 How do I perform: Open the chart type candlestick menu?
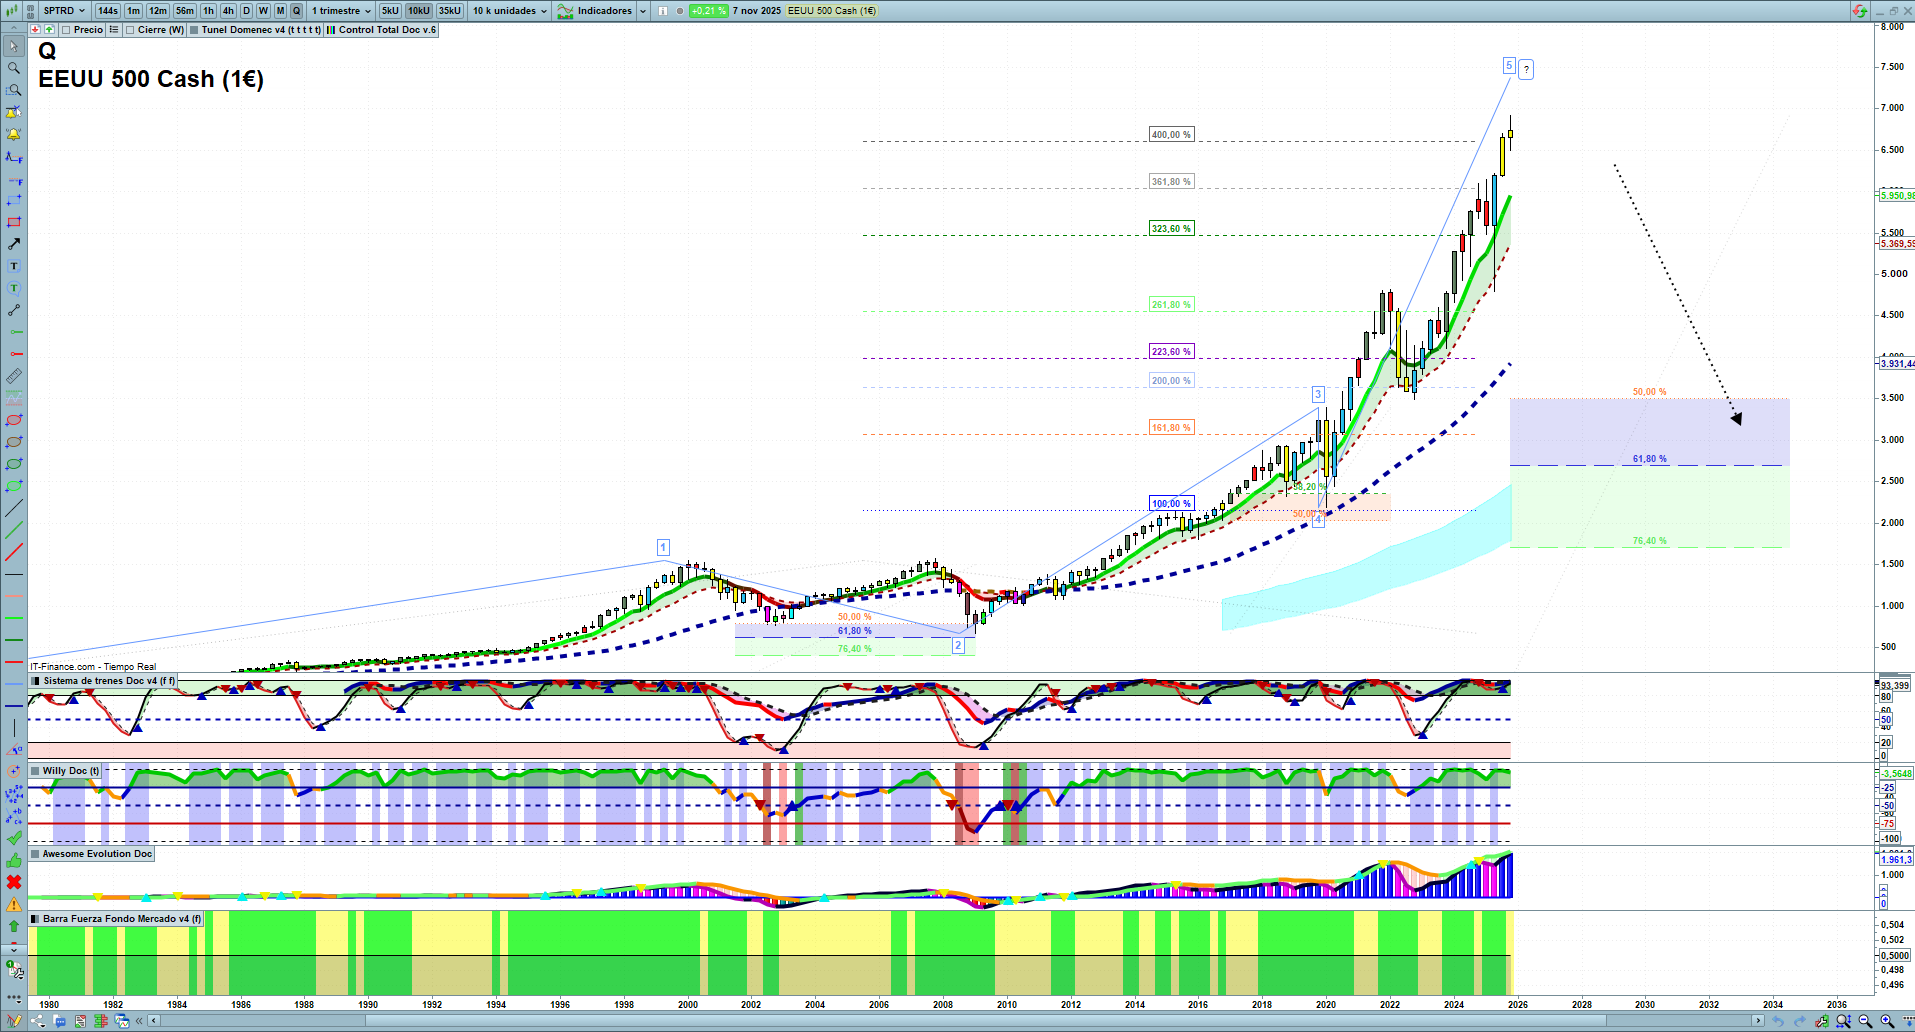[x=14, y=11]
